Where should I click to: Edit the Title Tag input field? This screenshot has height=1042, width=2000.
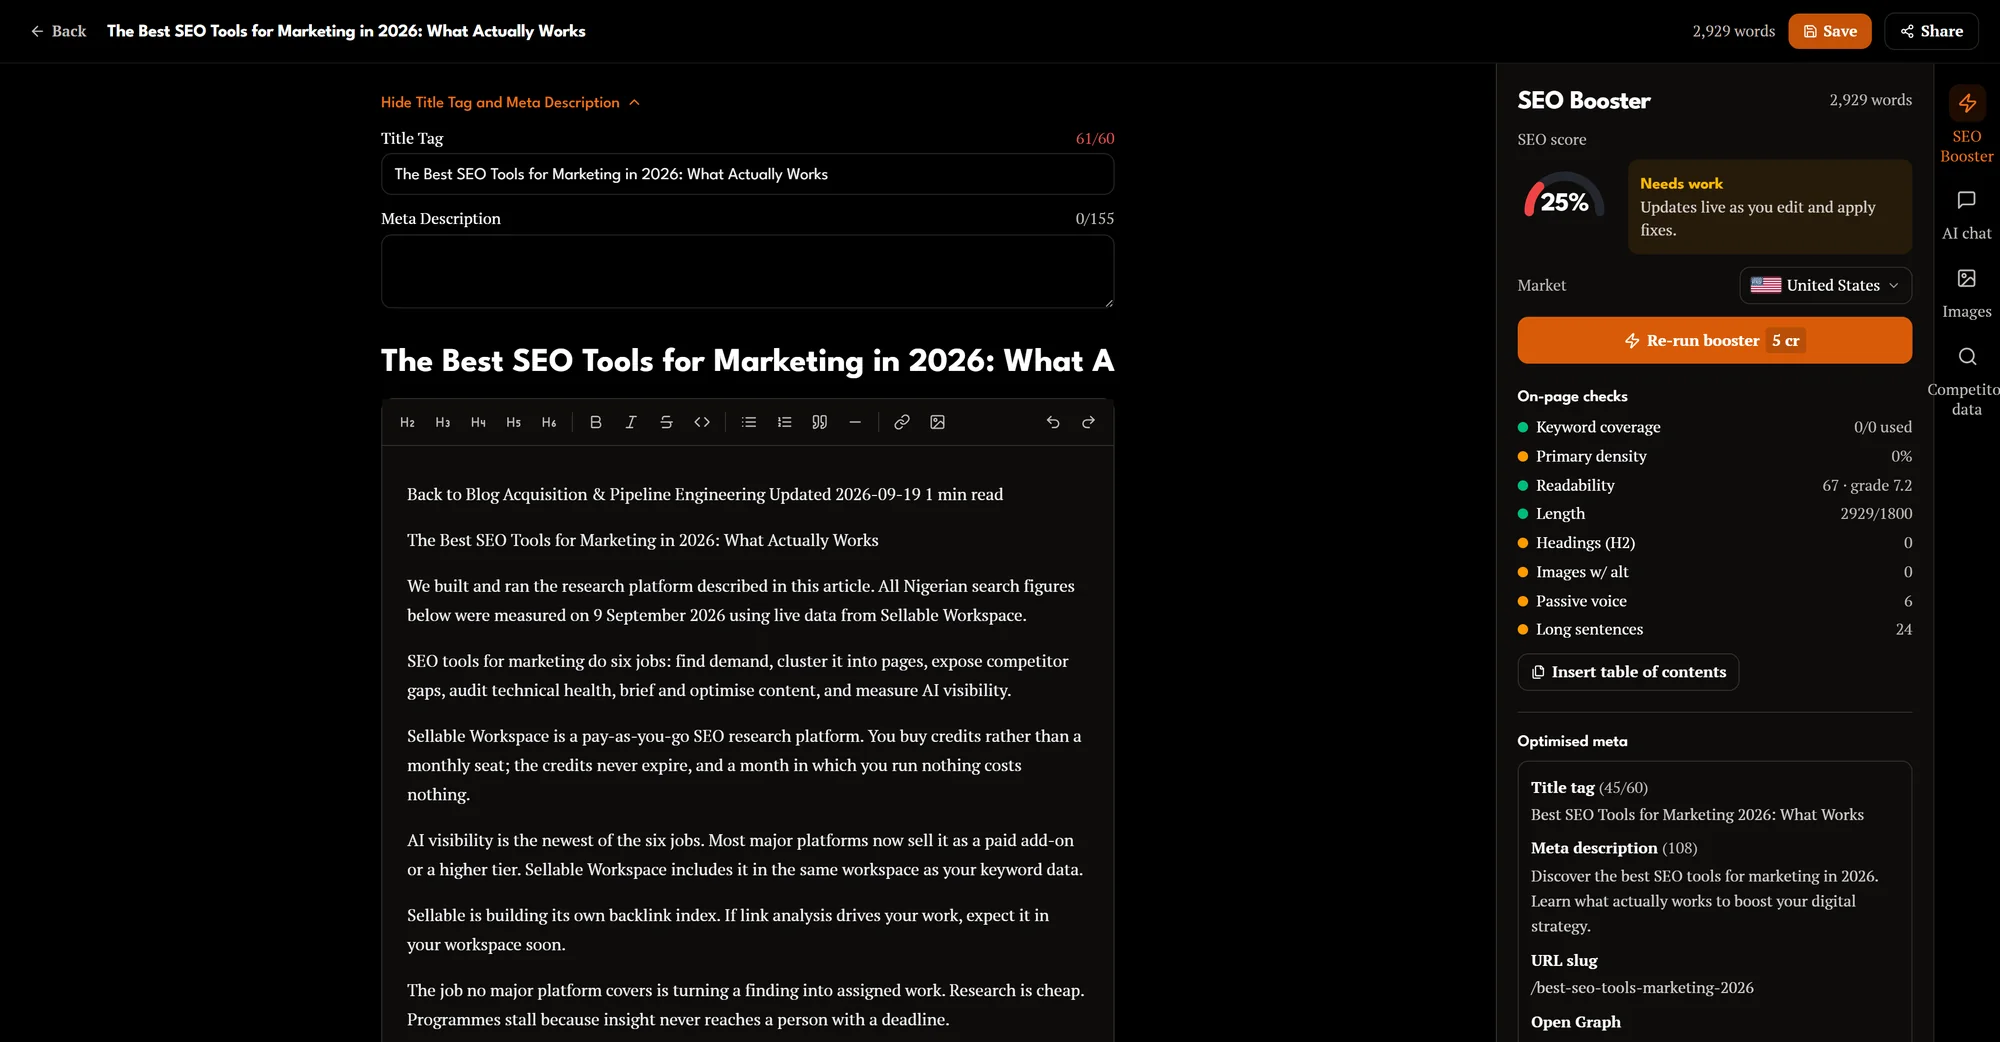(x=747, y=174)
